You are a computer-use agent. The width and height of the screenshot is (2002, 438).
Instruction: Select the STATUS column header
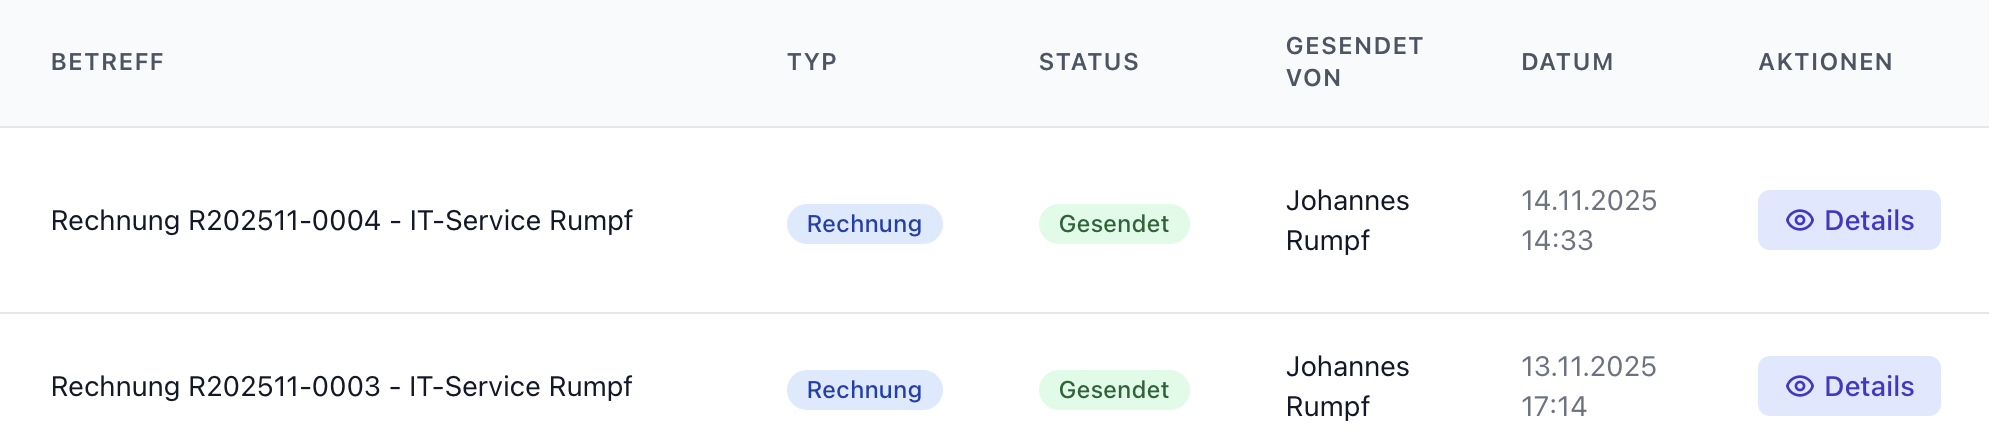point(1089,62)
